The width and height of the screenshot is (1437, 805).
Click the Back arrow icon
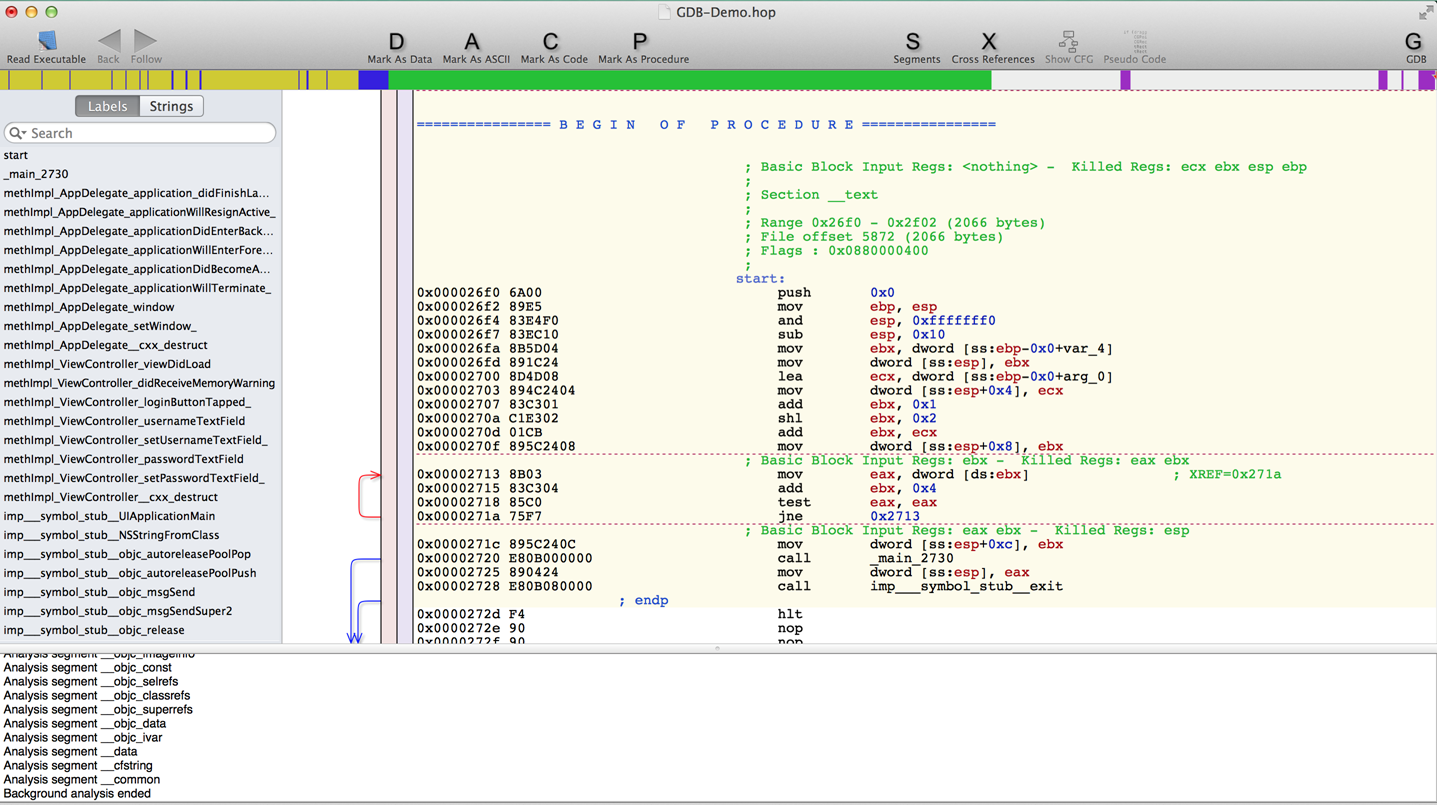pyautogui.click(x=108, y=42)
